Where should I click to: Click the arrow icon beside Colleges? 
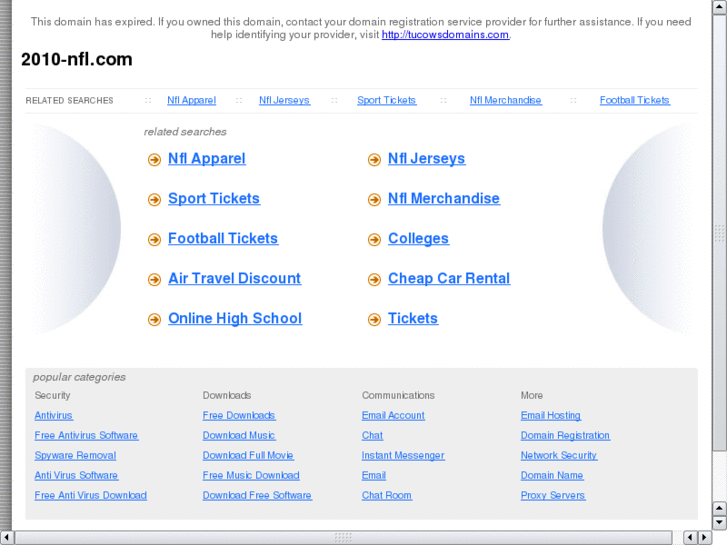tap(374, 240)
